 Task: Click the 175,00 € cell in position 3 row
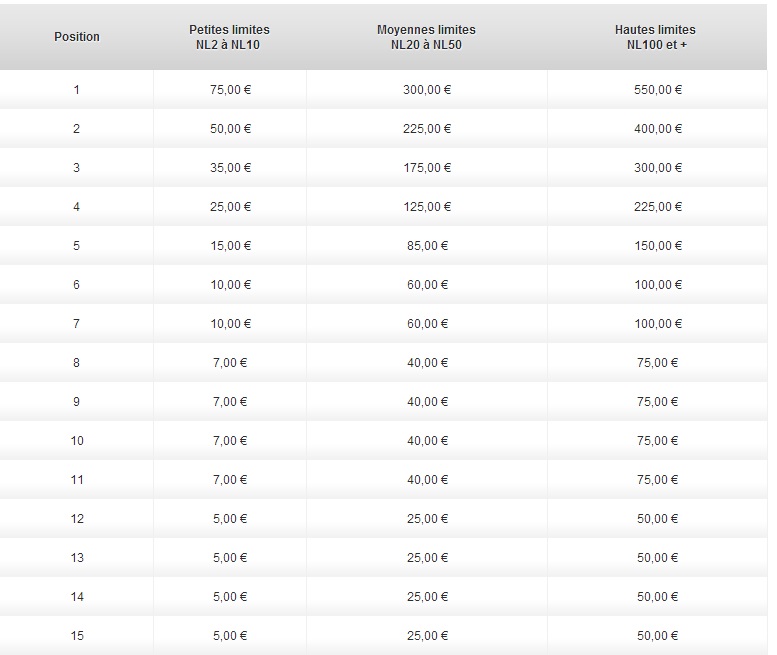click(x=427, y=168)
